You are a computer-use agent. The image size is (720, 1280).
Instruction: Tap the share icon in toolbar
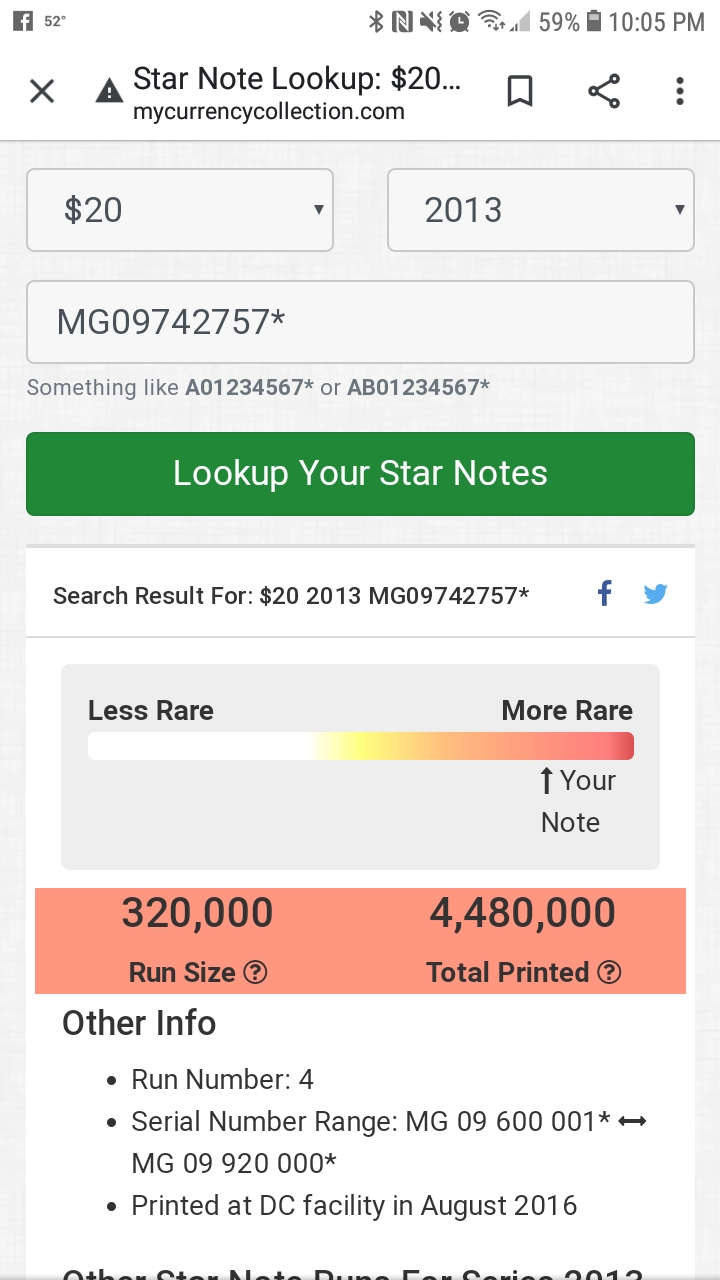[604, 92]
